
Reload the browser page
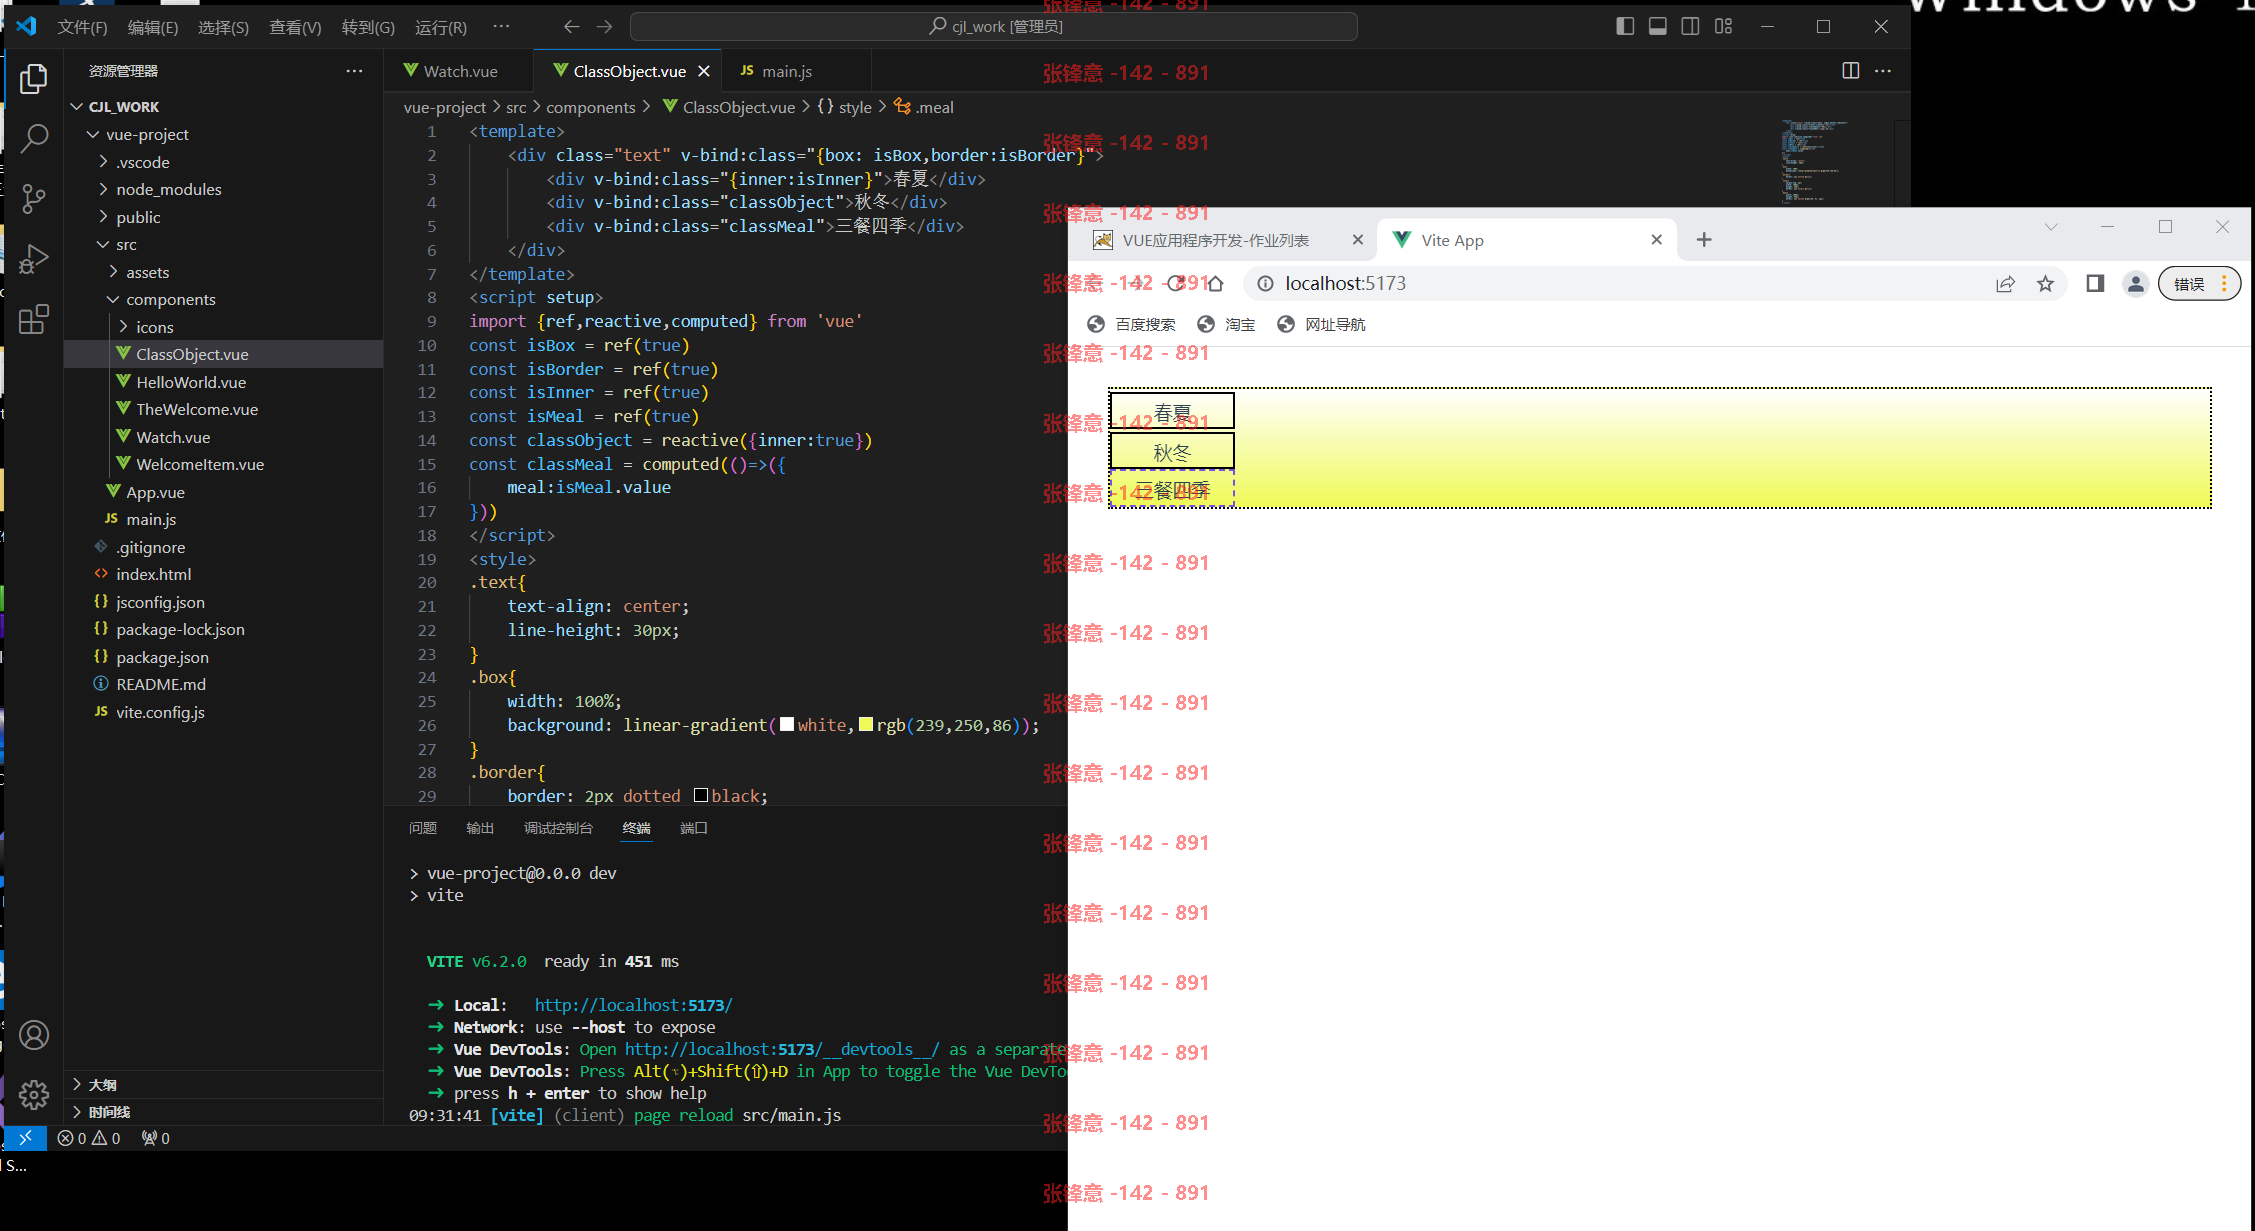coord(1176,284)
